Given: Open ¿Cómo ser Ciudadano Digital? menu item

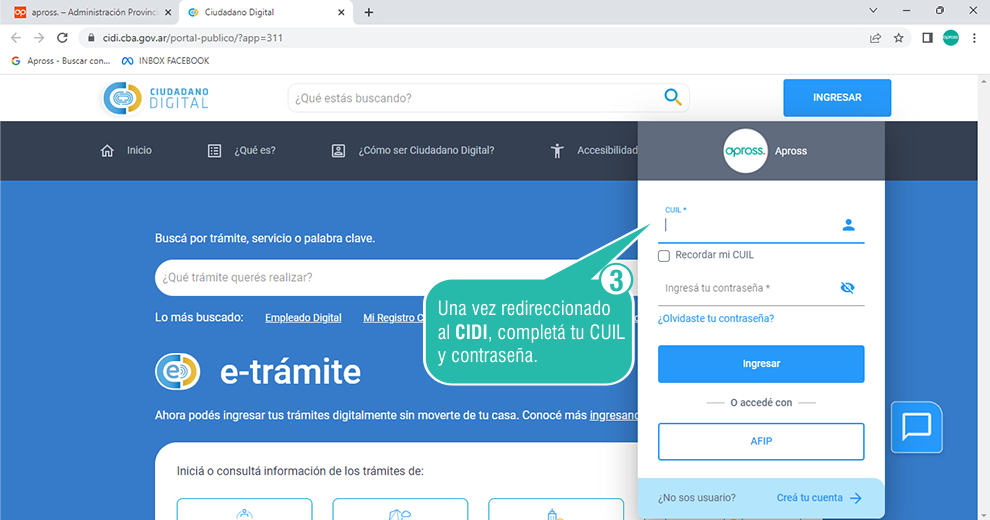Looking at the screenshot, I should [413, 151].
